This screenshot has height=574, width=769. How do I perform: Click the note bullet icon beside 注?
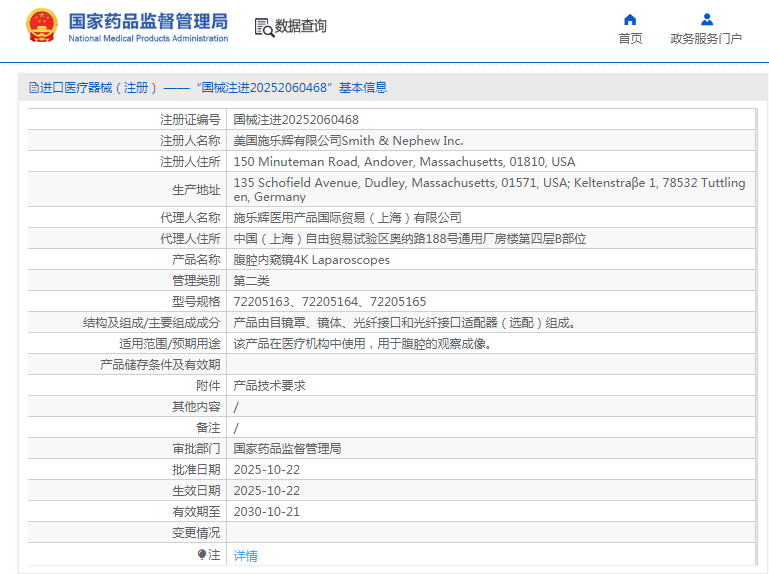pyautogui.click(x=202, y=554)
